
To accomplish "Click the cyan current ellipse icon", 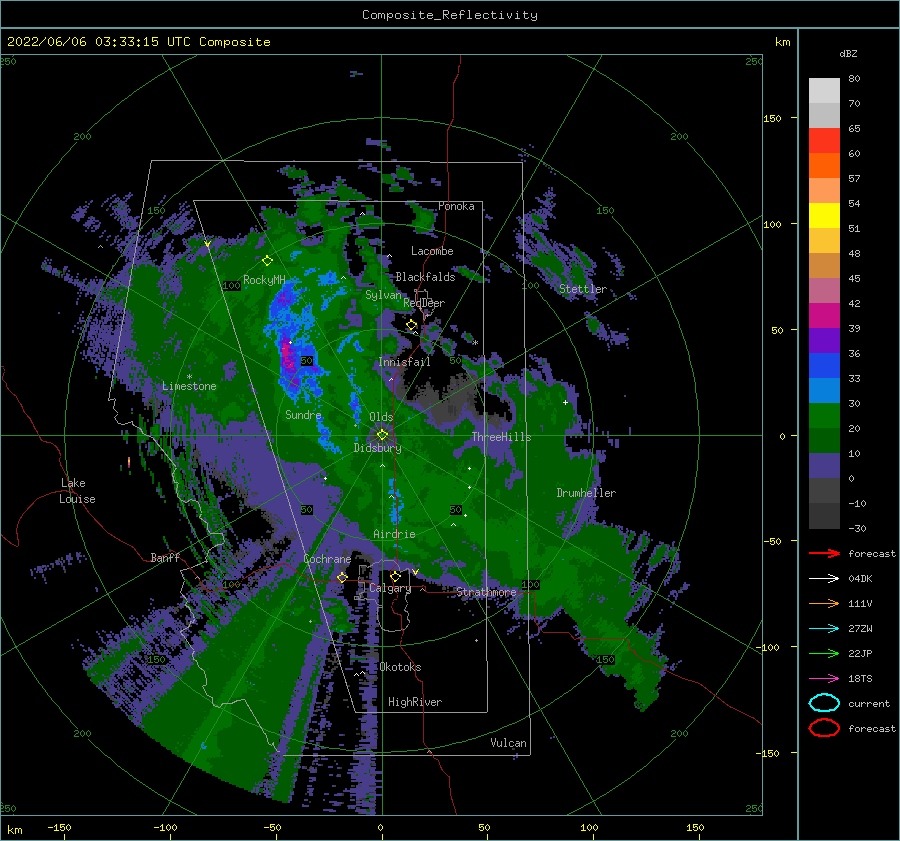I will [824, 703].
